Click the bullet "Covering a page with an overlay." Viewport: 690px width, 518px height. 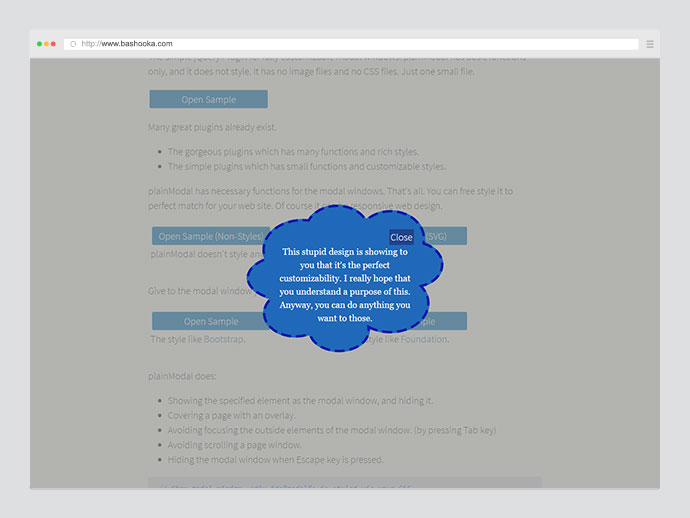pos(231,415)
